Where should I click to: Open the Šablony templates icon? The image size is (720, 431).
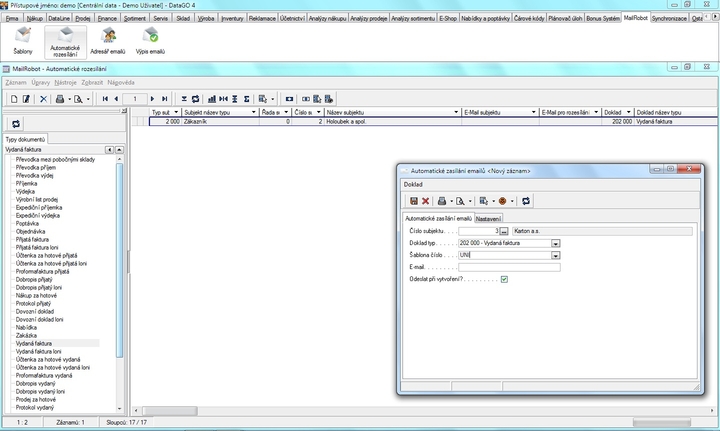23,41
